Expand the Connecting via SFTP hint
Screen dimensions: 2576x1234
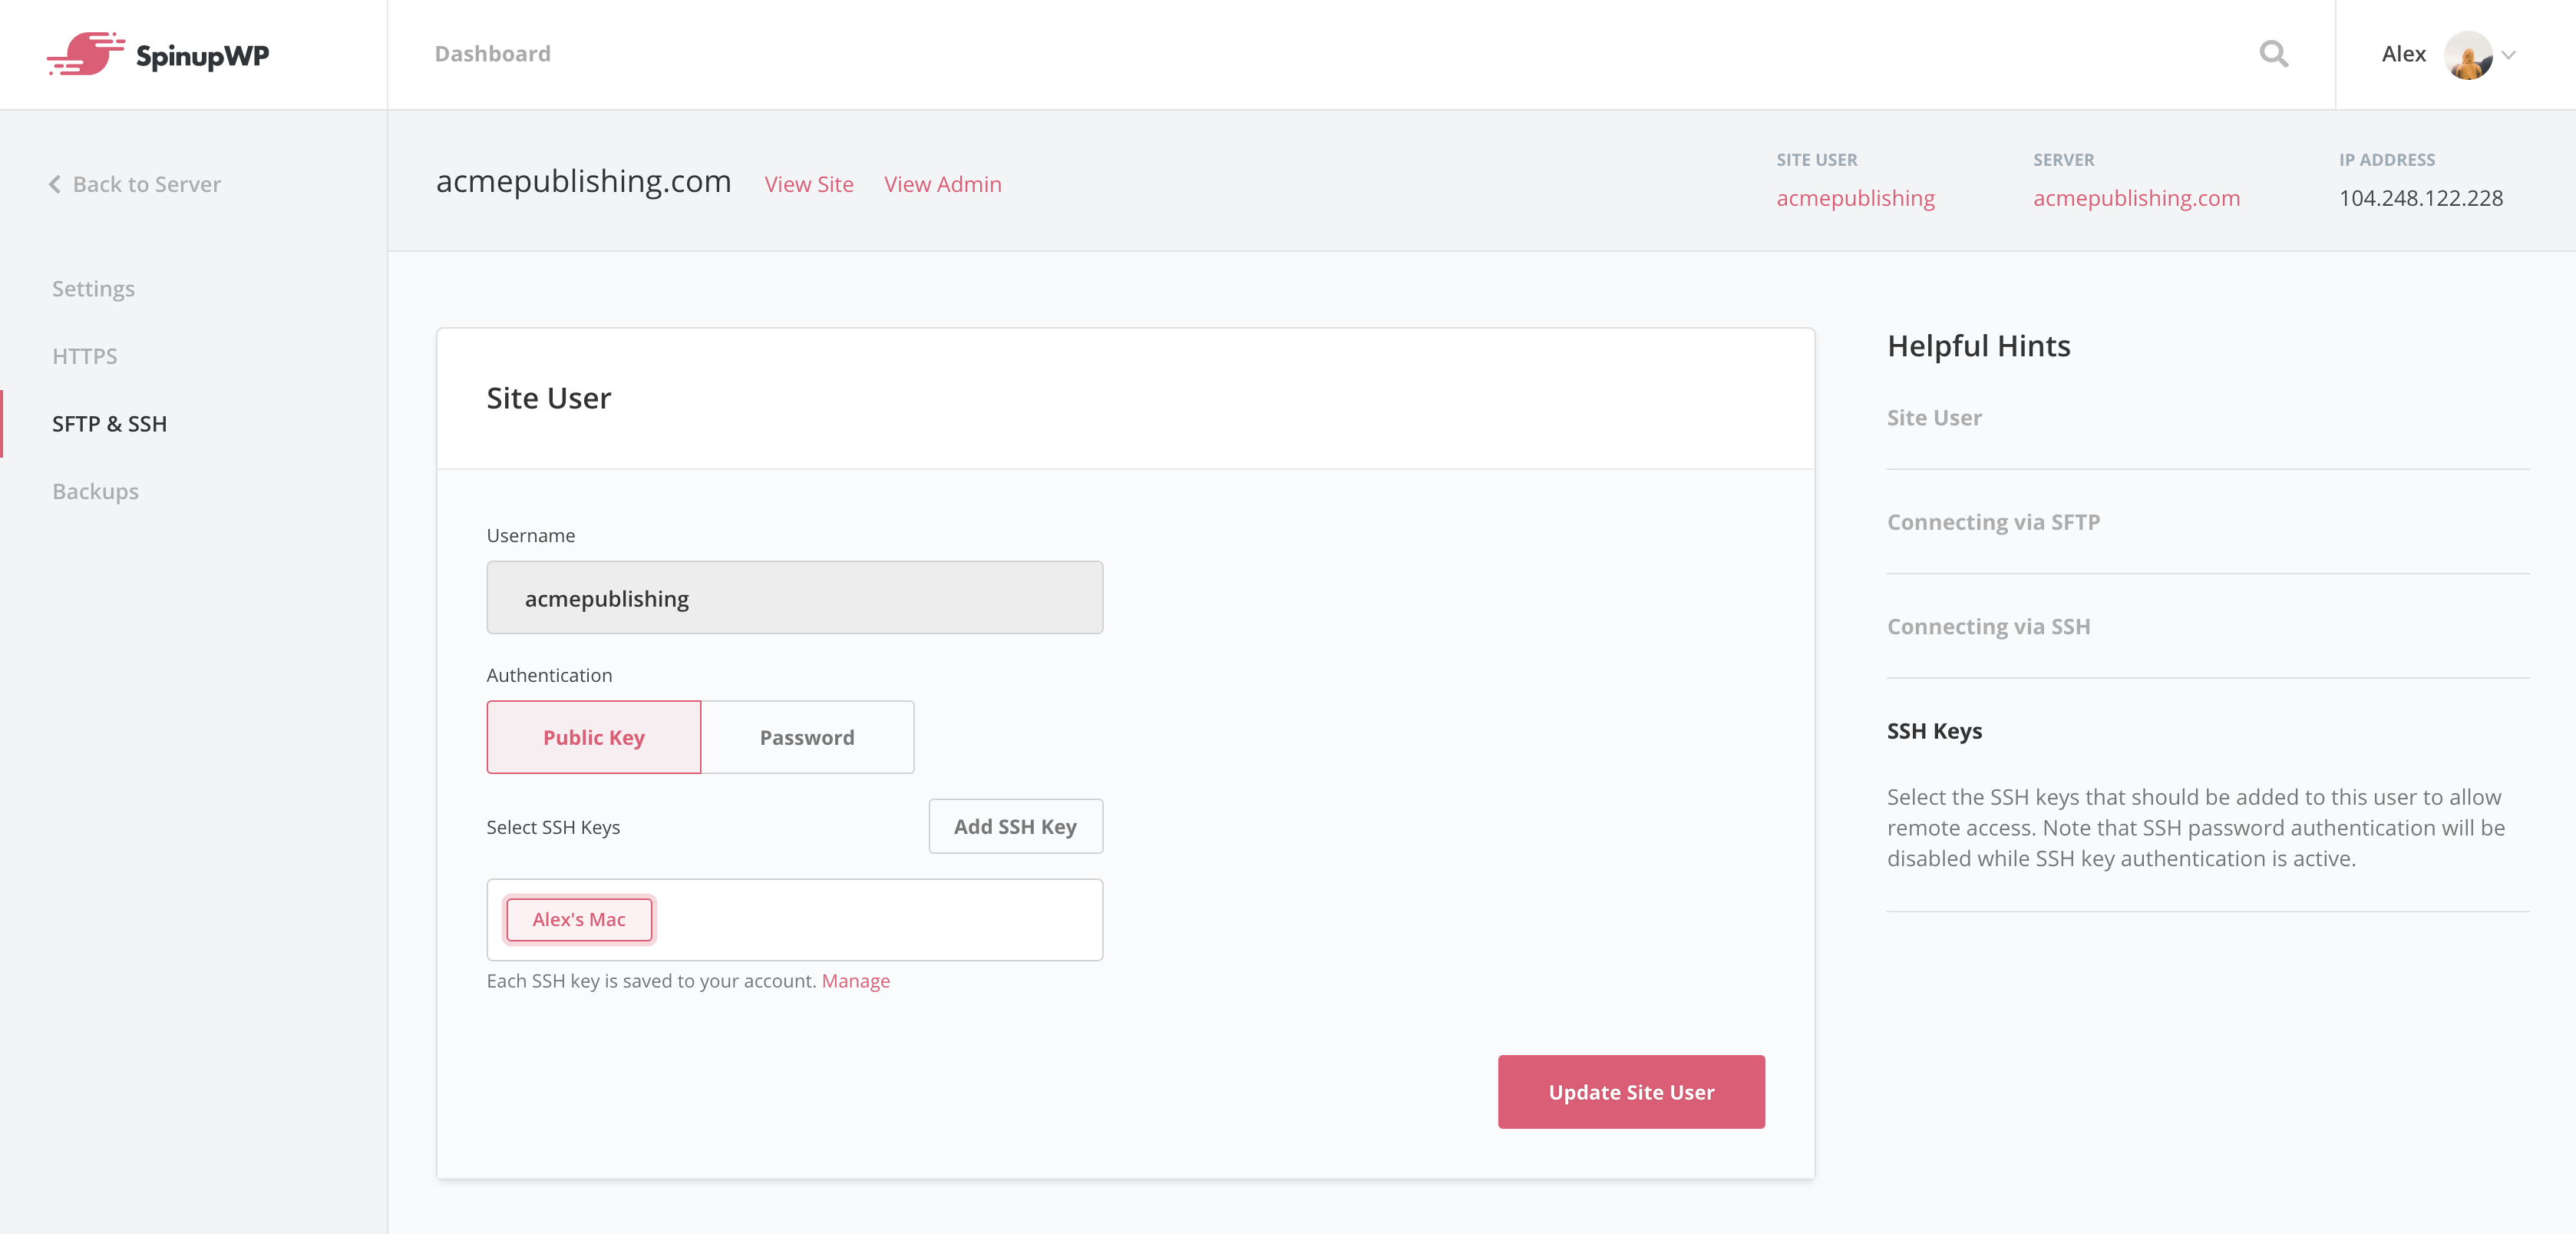(1993, 522)
